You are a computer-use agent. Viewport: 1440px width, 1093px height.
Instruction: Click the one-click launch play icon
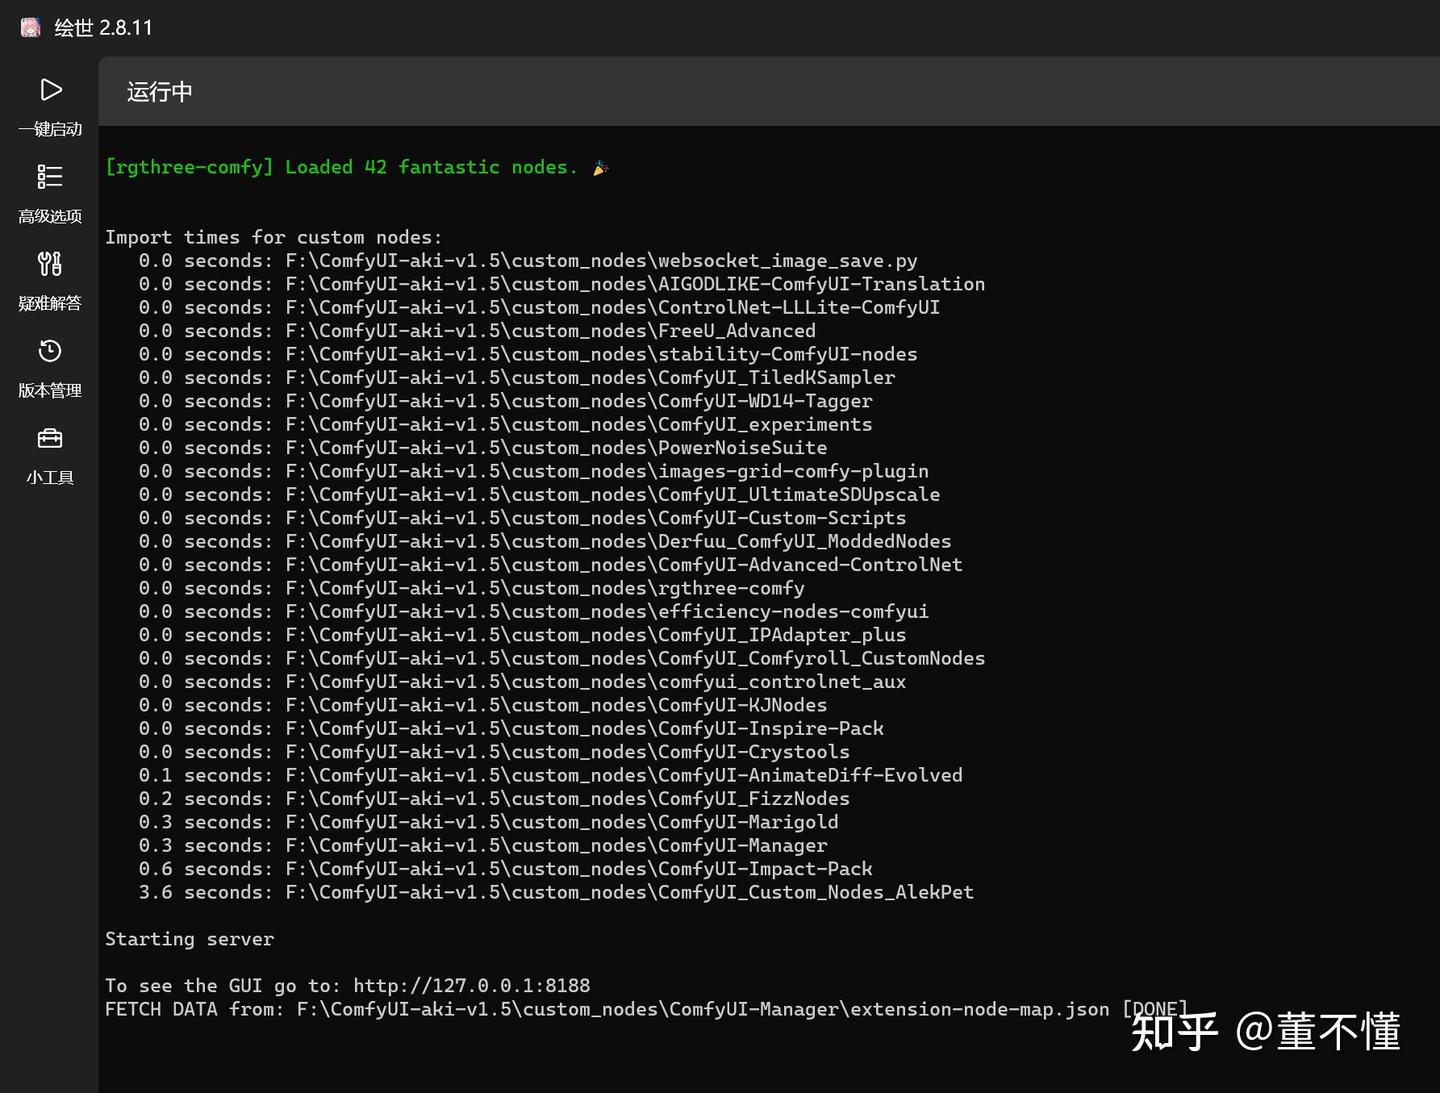click(x=51, y=90)
